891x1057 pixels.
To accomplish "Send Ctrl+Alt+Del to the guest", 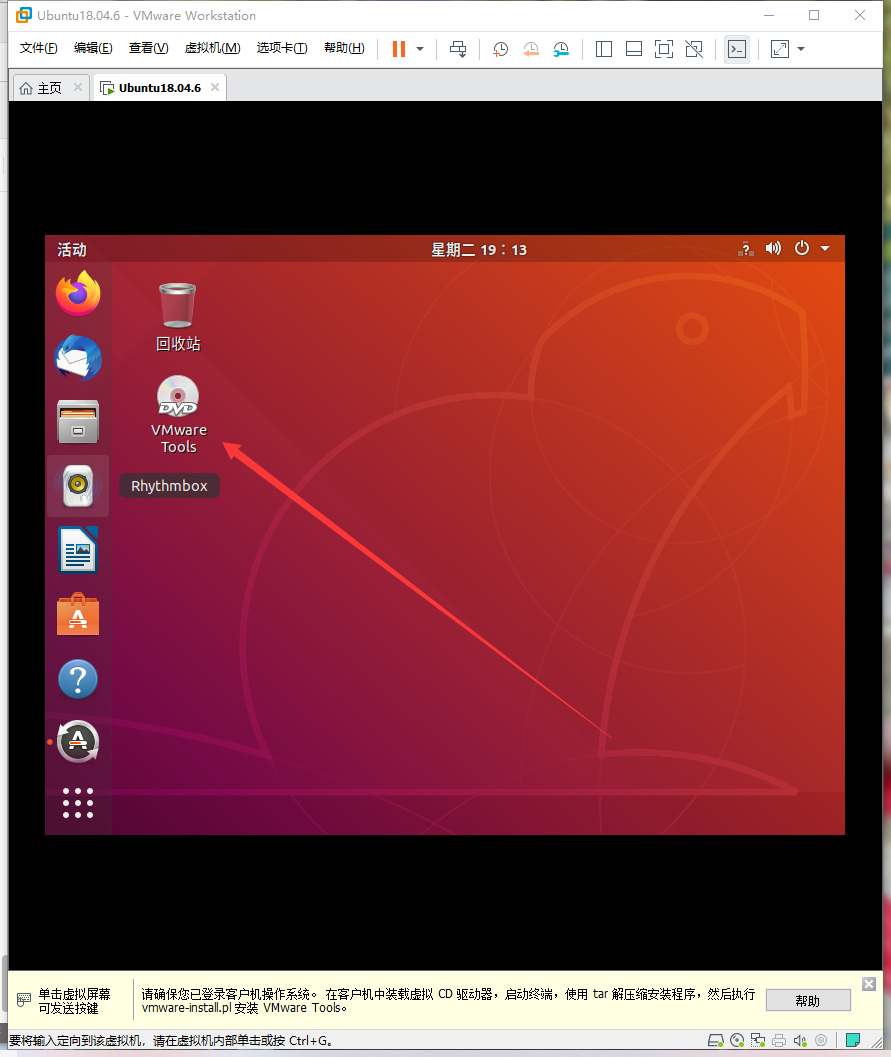I will point(459,49).
